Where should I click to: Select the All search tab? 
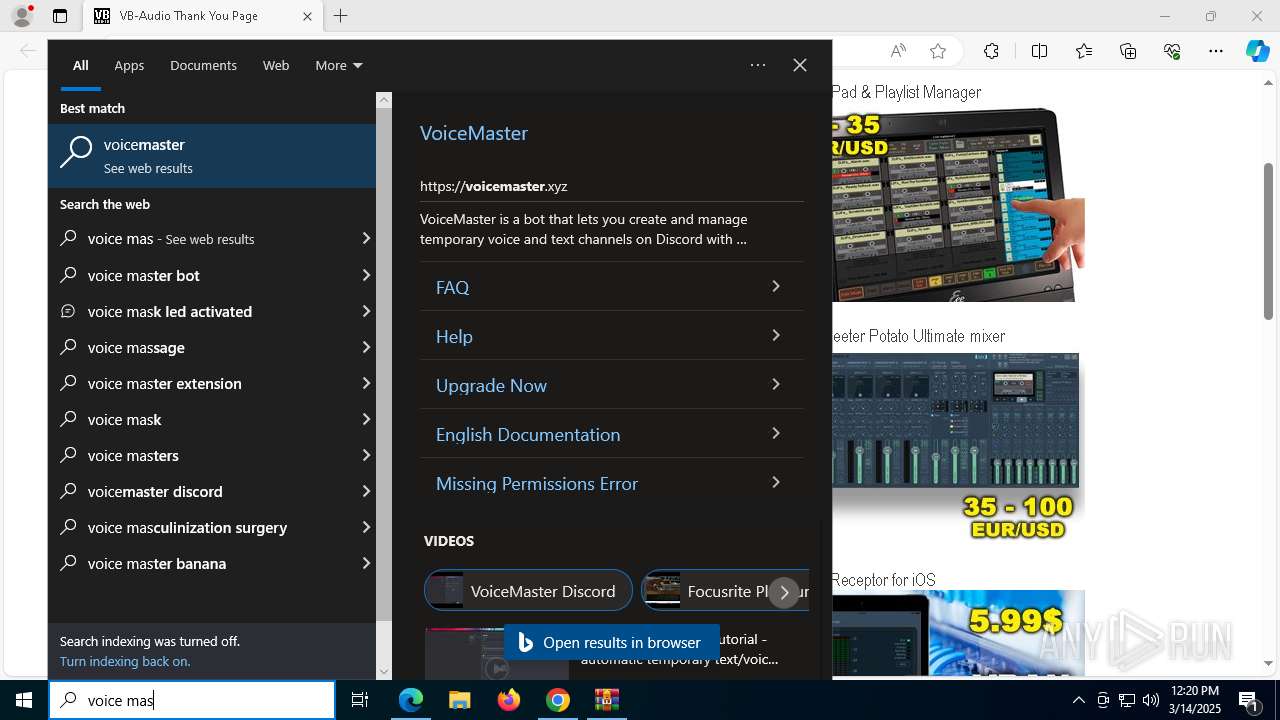tap(80, 65)
